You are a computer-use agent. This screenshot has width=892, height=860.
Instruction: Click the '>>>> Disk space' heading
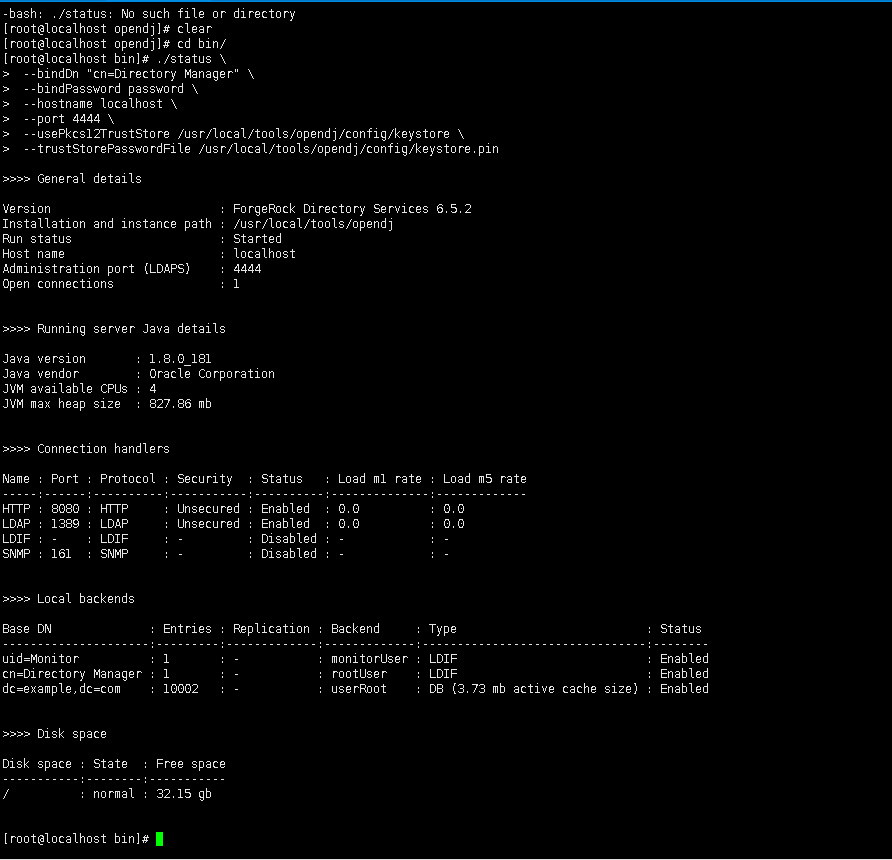click(x=54, y=734)
